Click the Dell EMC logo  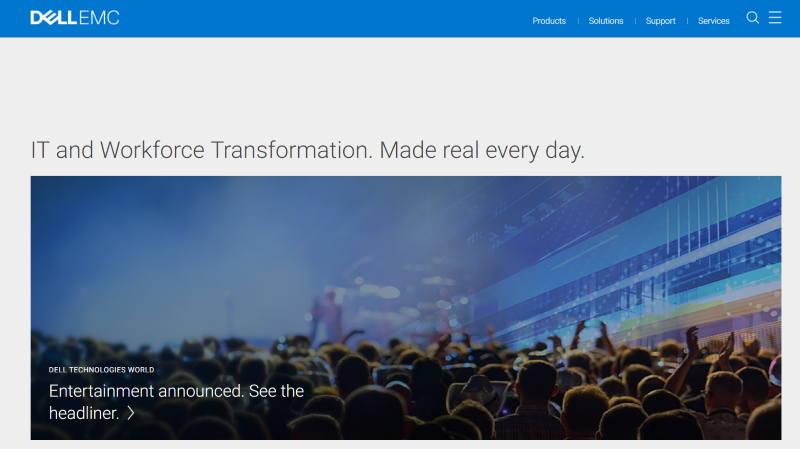pyautogui.click(x=74, y=18)
